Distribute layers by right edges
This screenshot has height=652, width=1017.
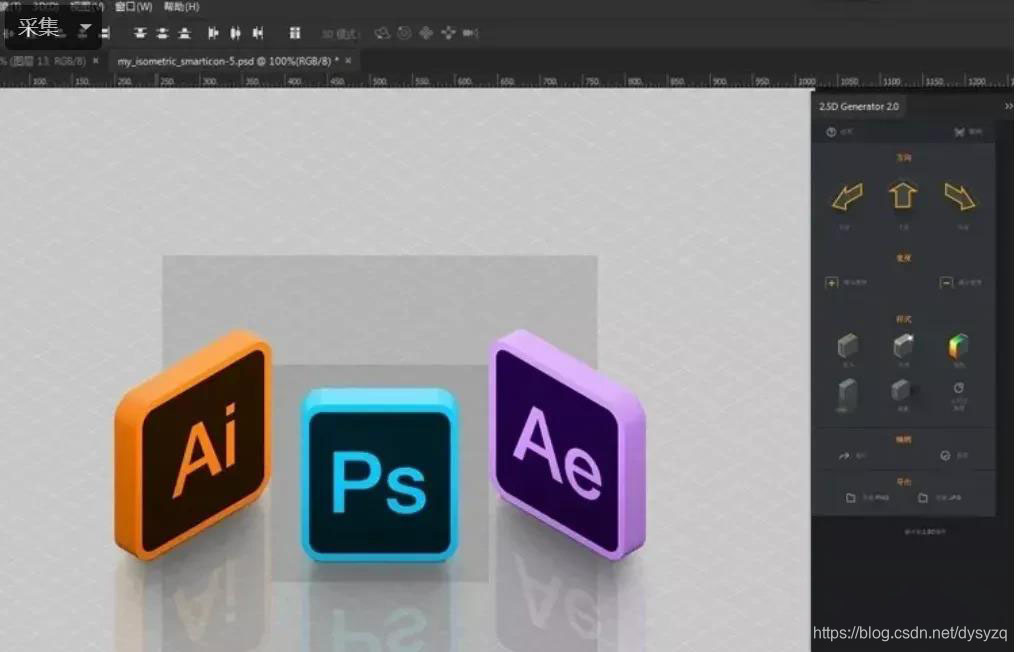[258, 33]
